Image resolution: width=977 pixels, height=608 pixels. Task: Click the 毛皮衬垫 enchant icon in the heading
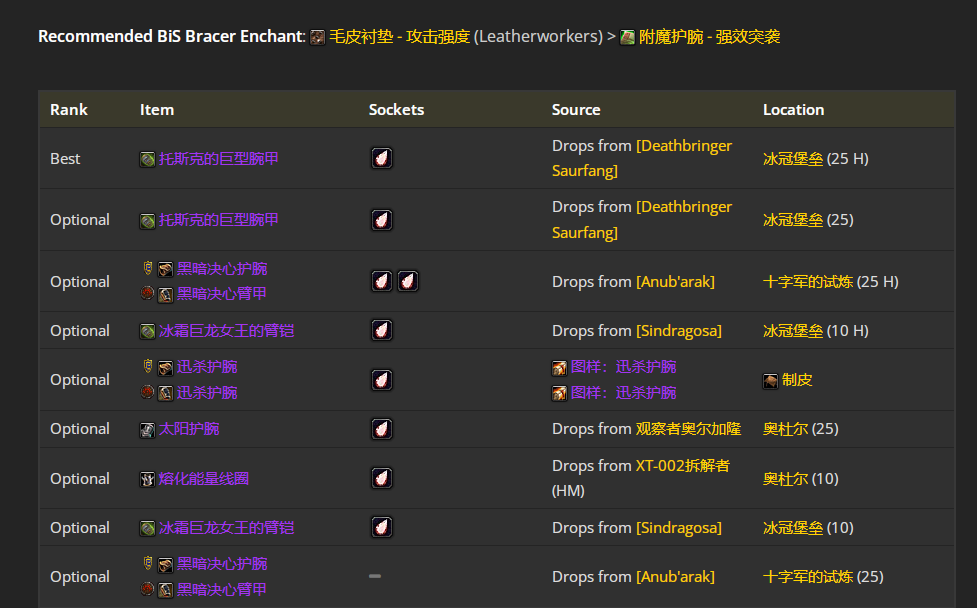(x=318, y=35)
